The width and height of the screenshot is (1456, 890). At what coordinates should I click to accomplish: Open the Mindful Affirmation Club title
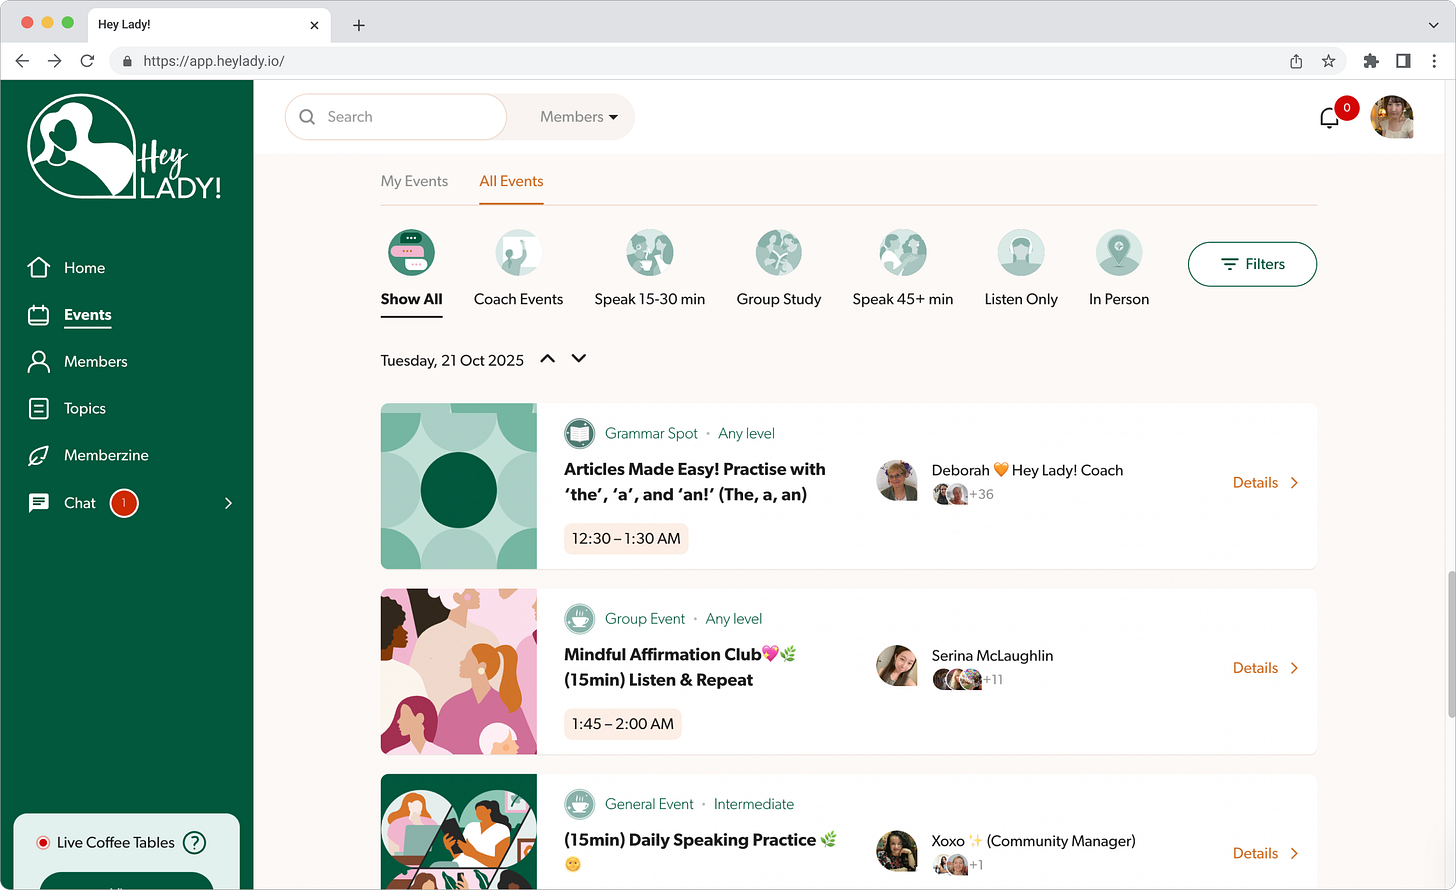(x=680, y=667)
